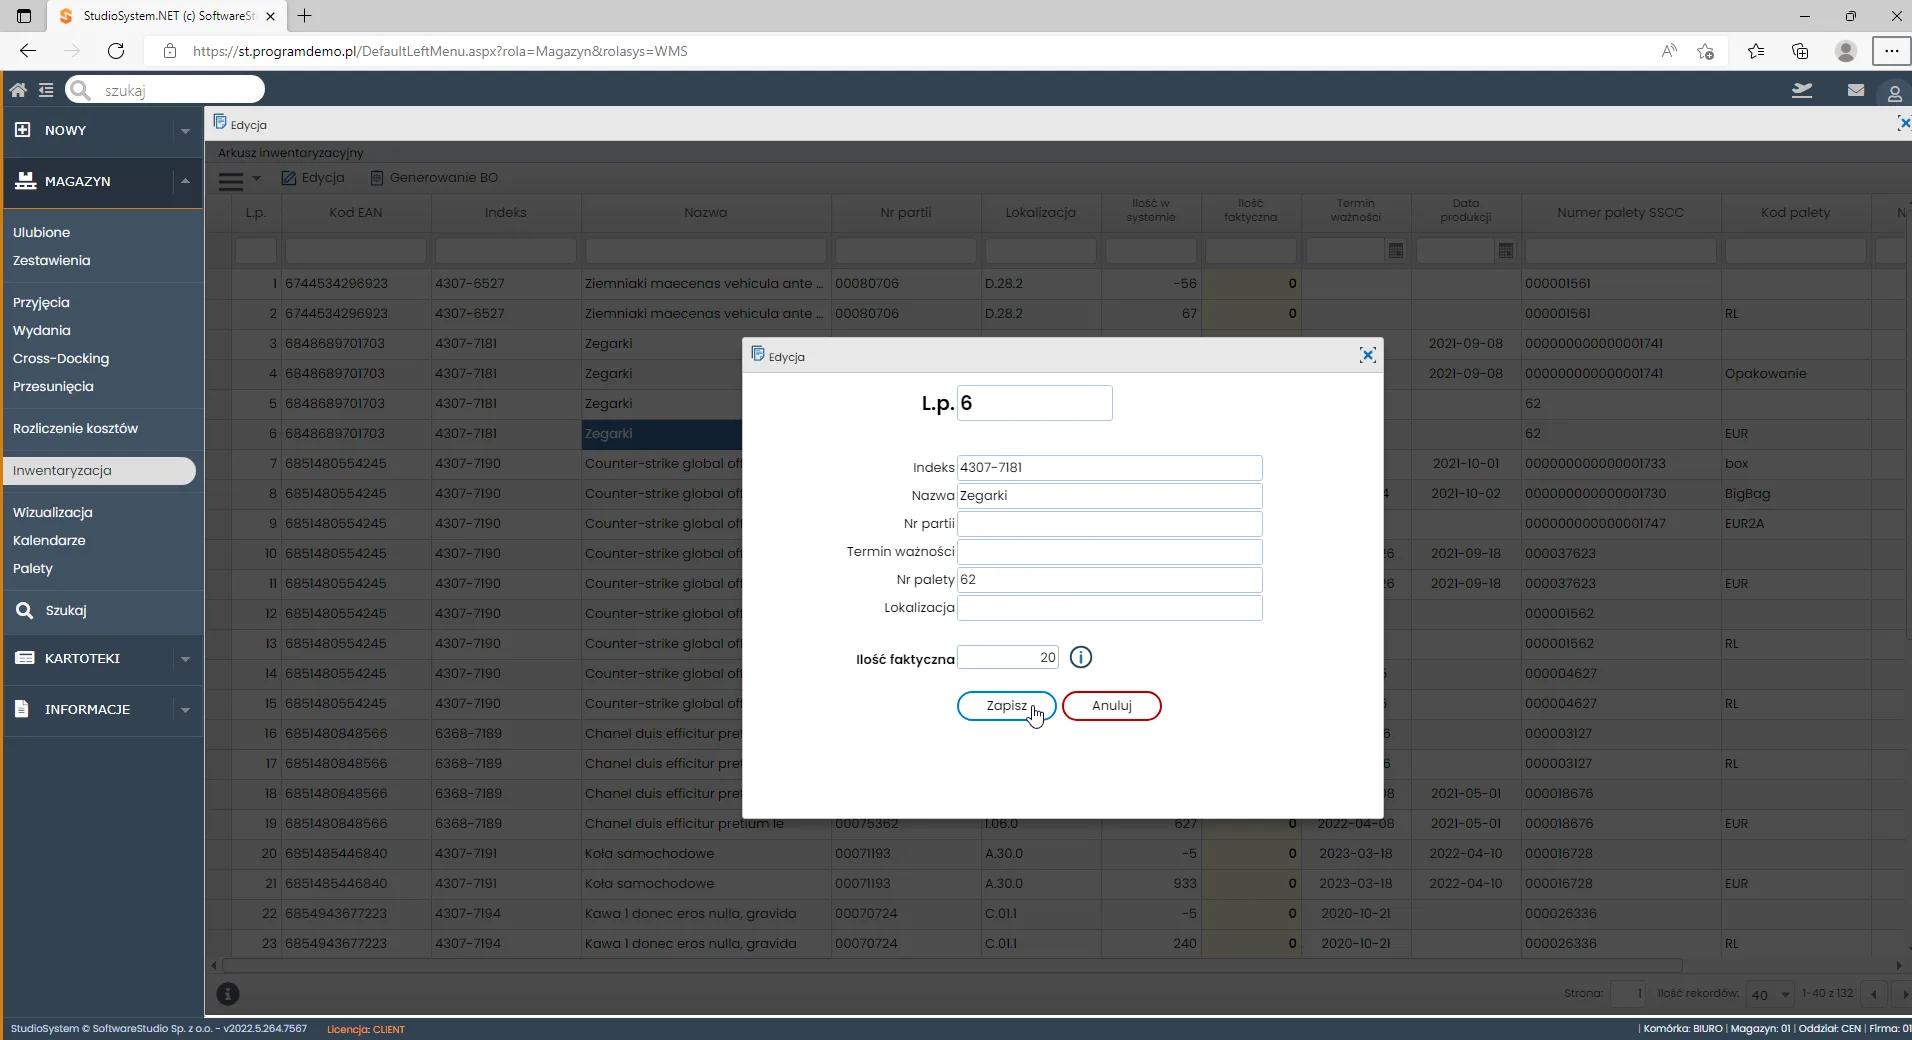Open a new browser tab
This screenshot has height=1040, width=1912.
pyautogui.click(x=305, y=16)
